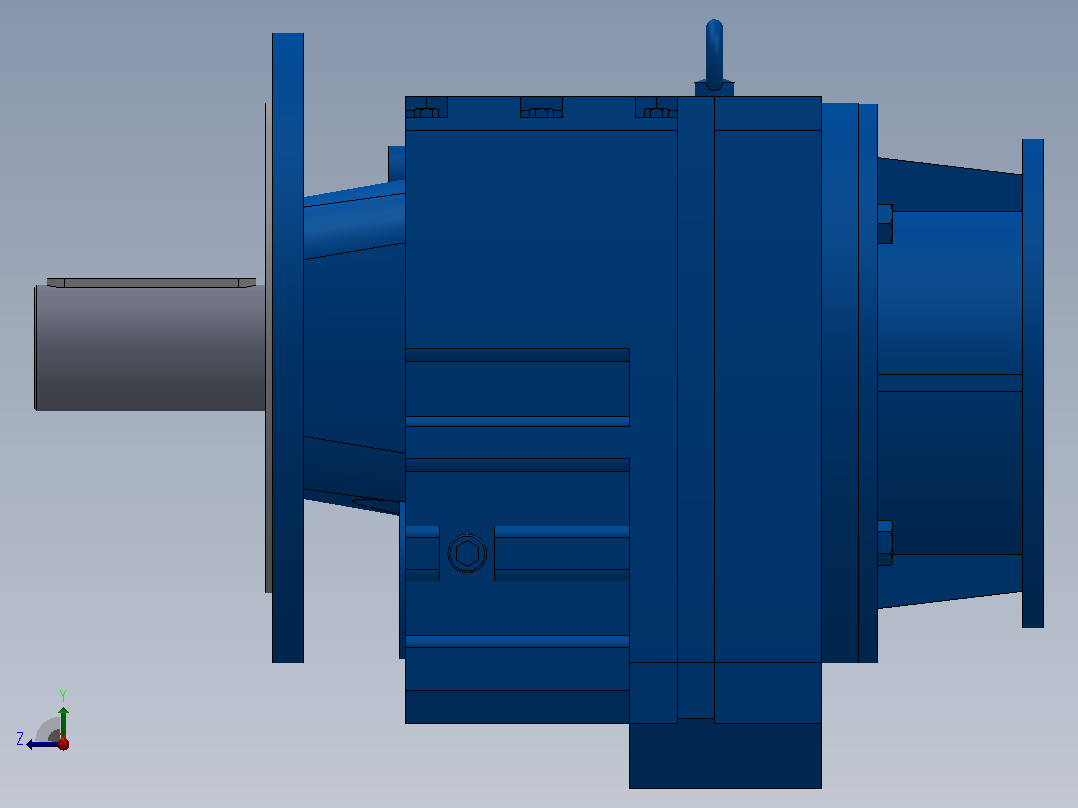Select the gray output shaft of the gearbox

[150, 348]
